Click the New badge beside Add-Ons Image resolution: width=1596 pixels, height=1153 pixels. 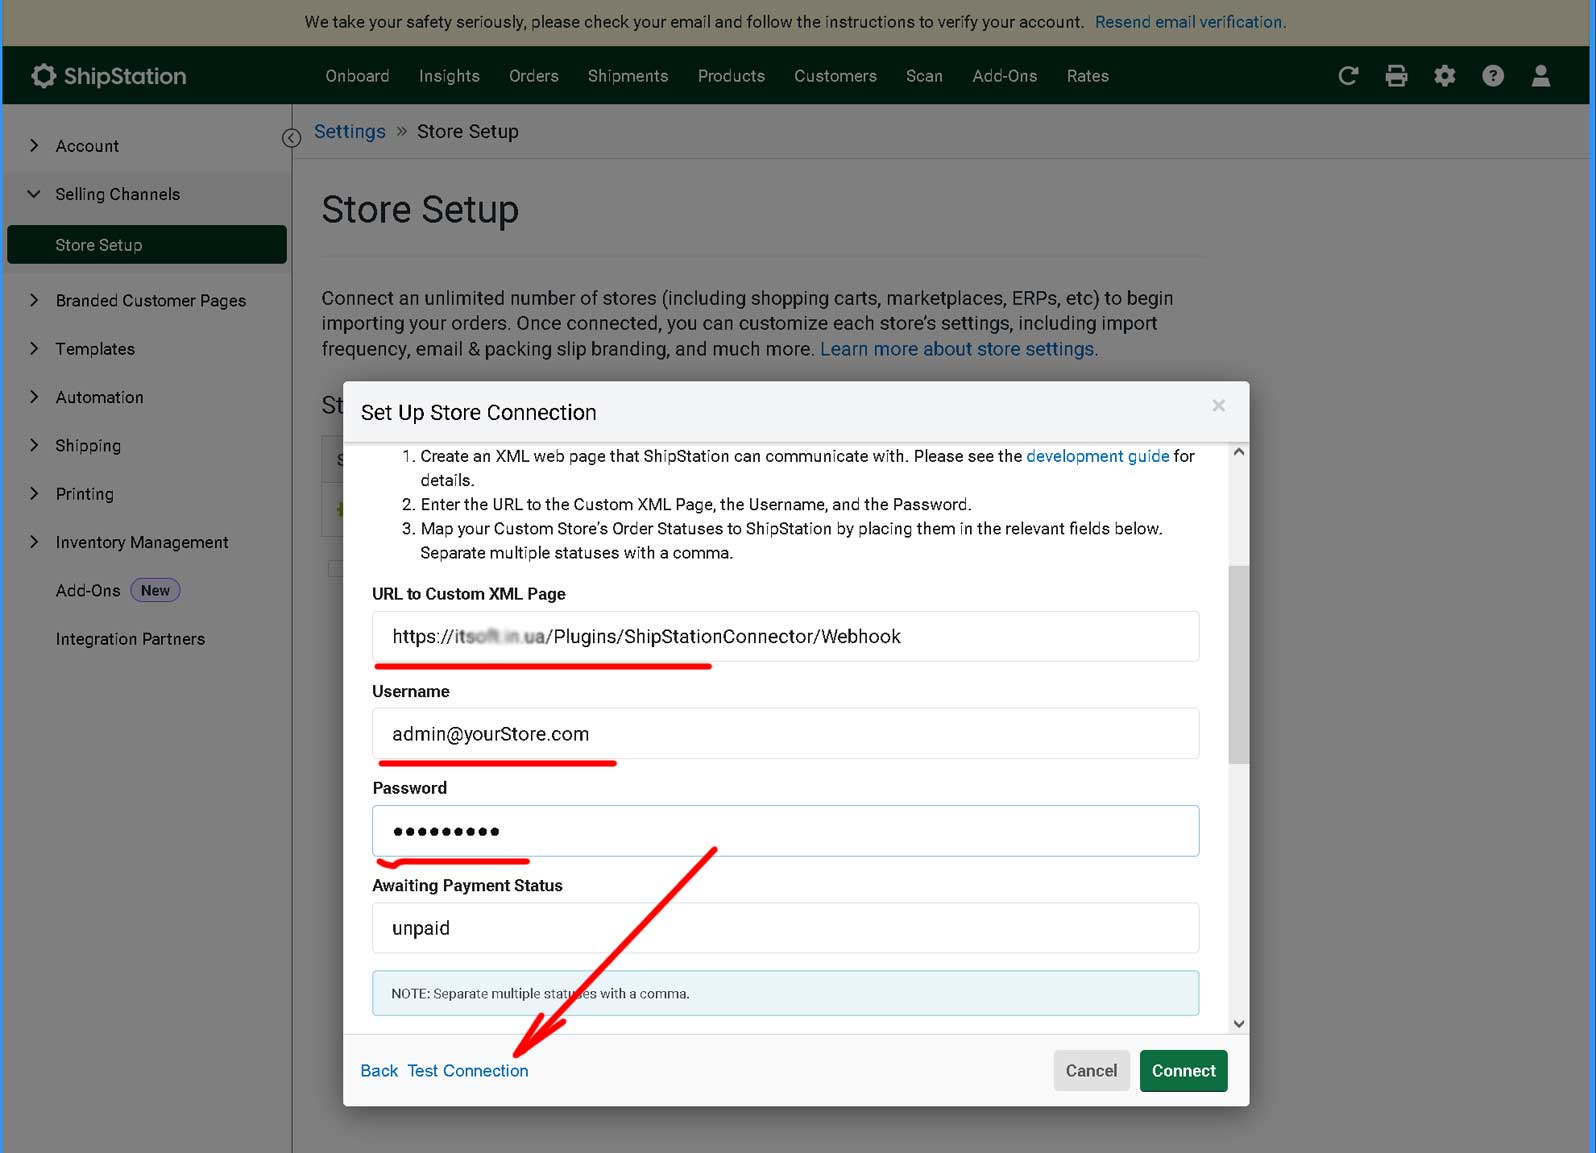coord(155,591)
